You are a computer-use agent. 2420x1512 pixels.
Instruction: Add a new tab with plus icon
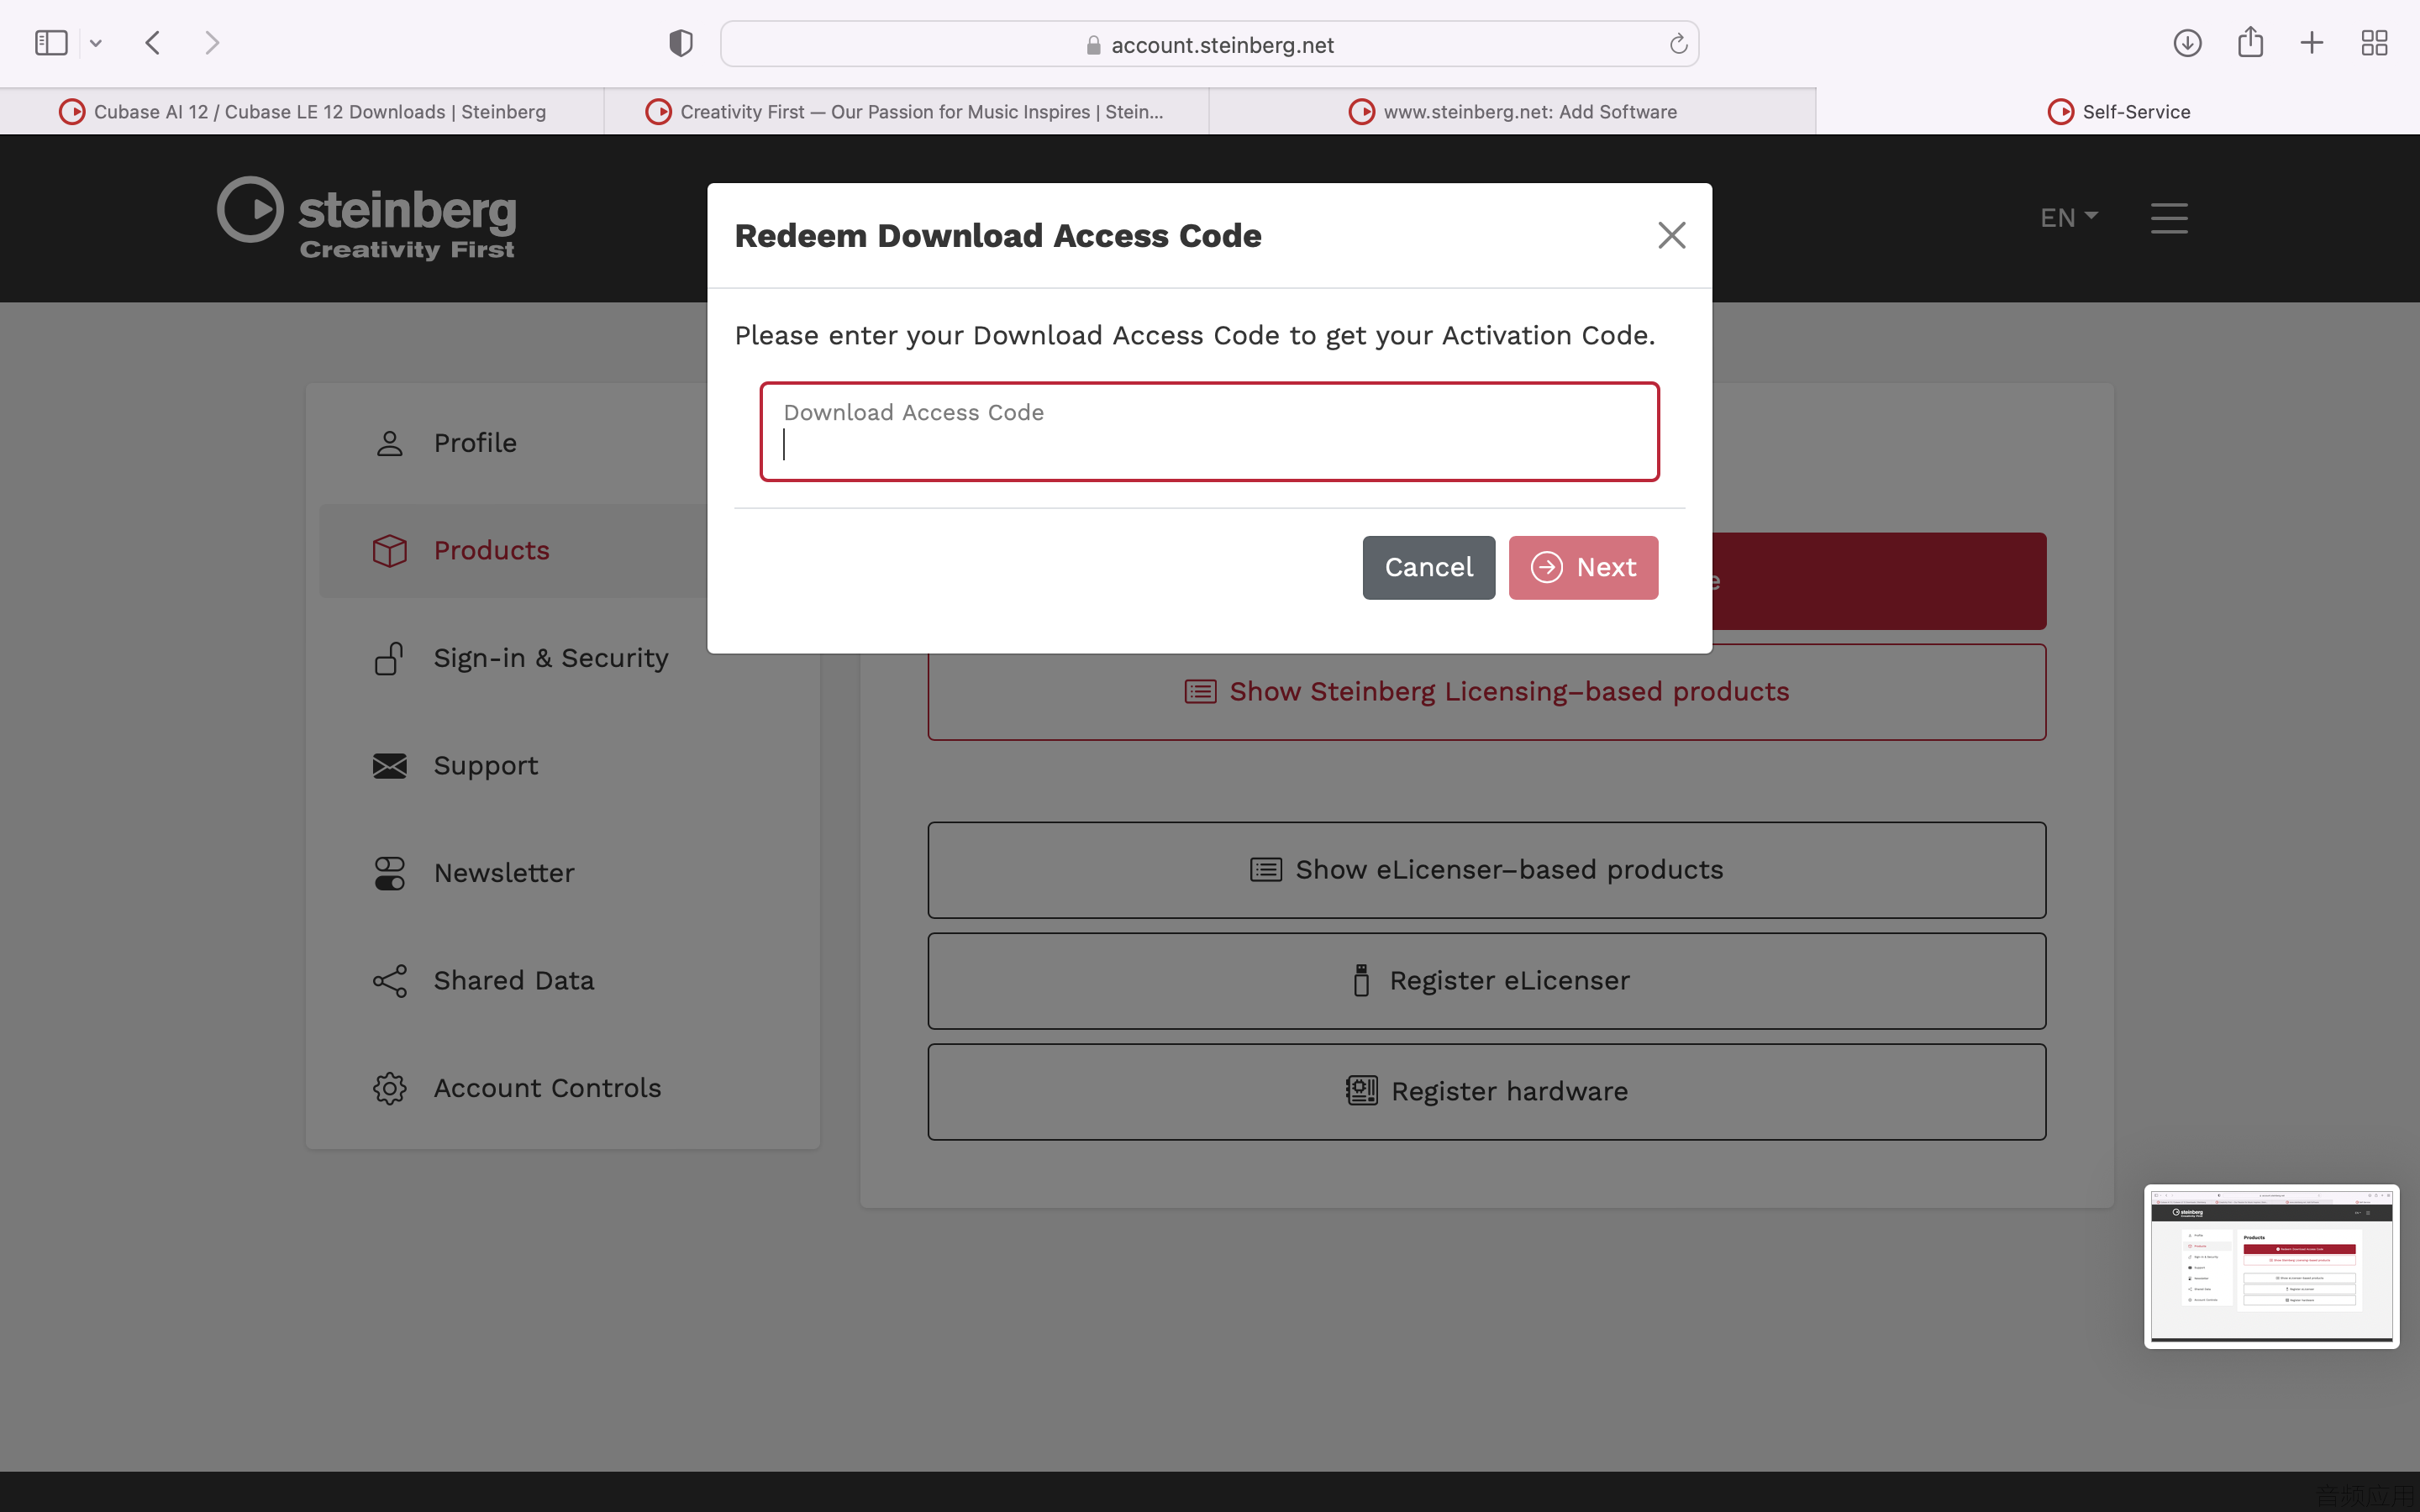pyautogui.click(x=2312, y=43)
